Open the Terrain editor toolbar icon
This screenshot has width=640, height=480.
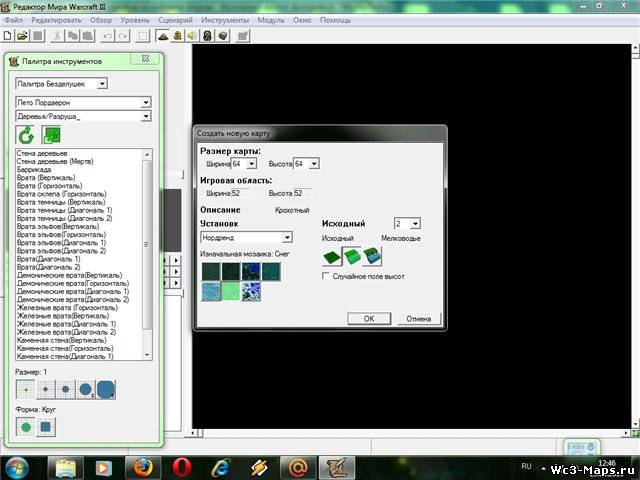(x=163, y=36)
